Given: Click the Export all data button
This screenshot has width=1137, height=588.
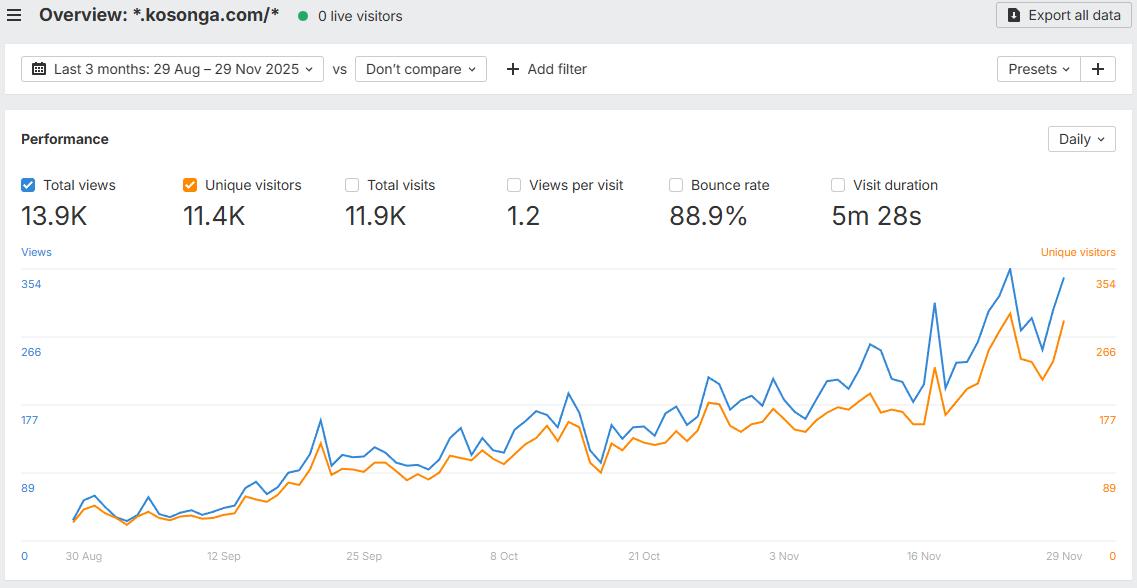Looking at the screenshot, I should 1064,15.
